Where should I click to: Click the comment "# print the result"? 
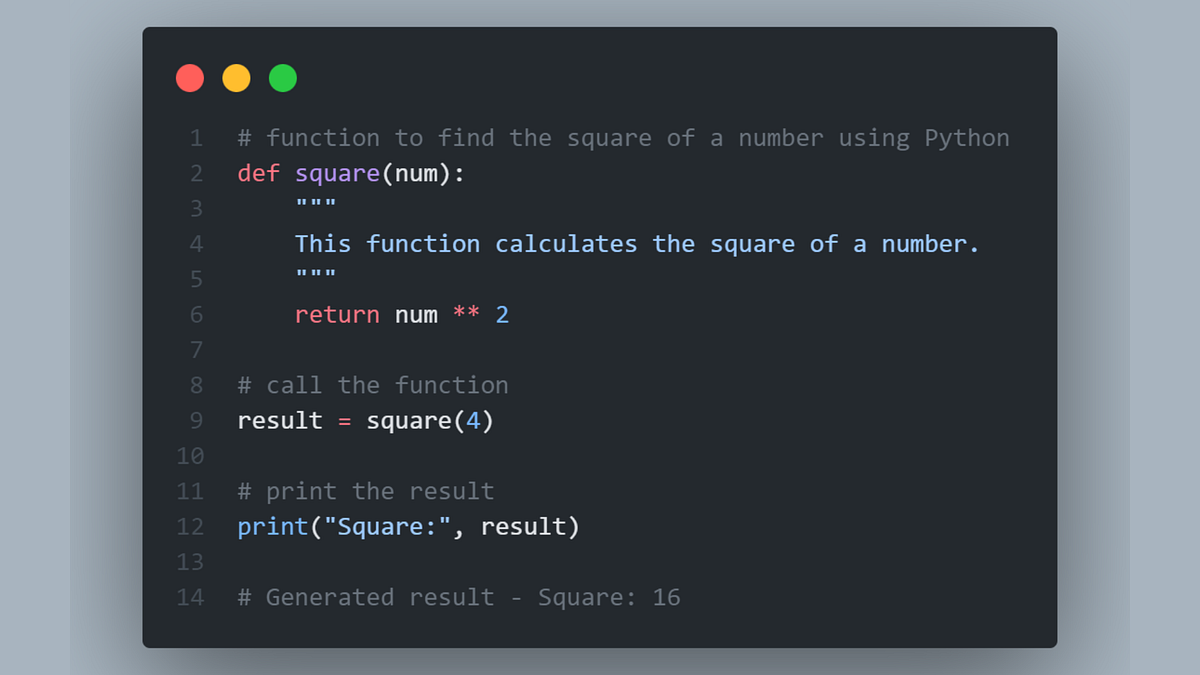point(366,491)
